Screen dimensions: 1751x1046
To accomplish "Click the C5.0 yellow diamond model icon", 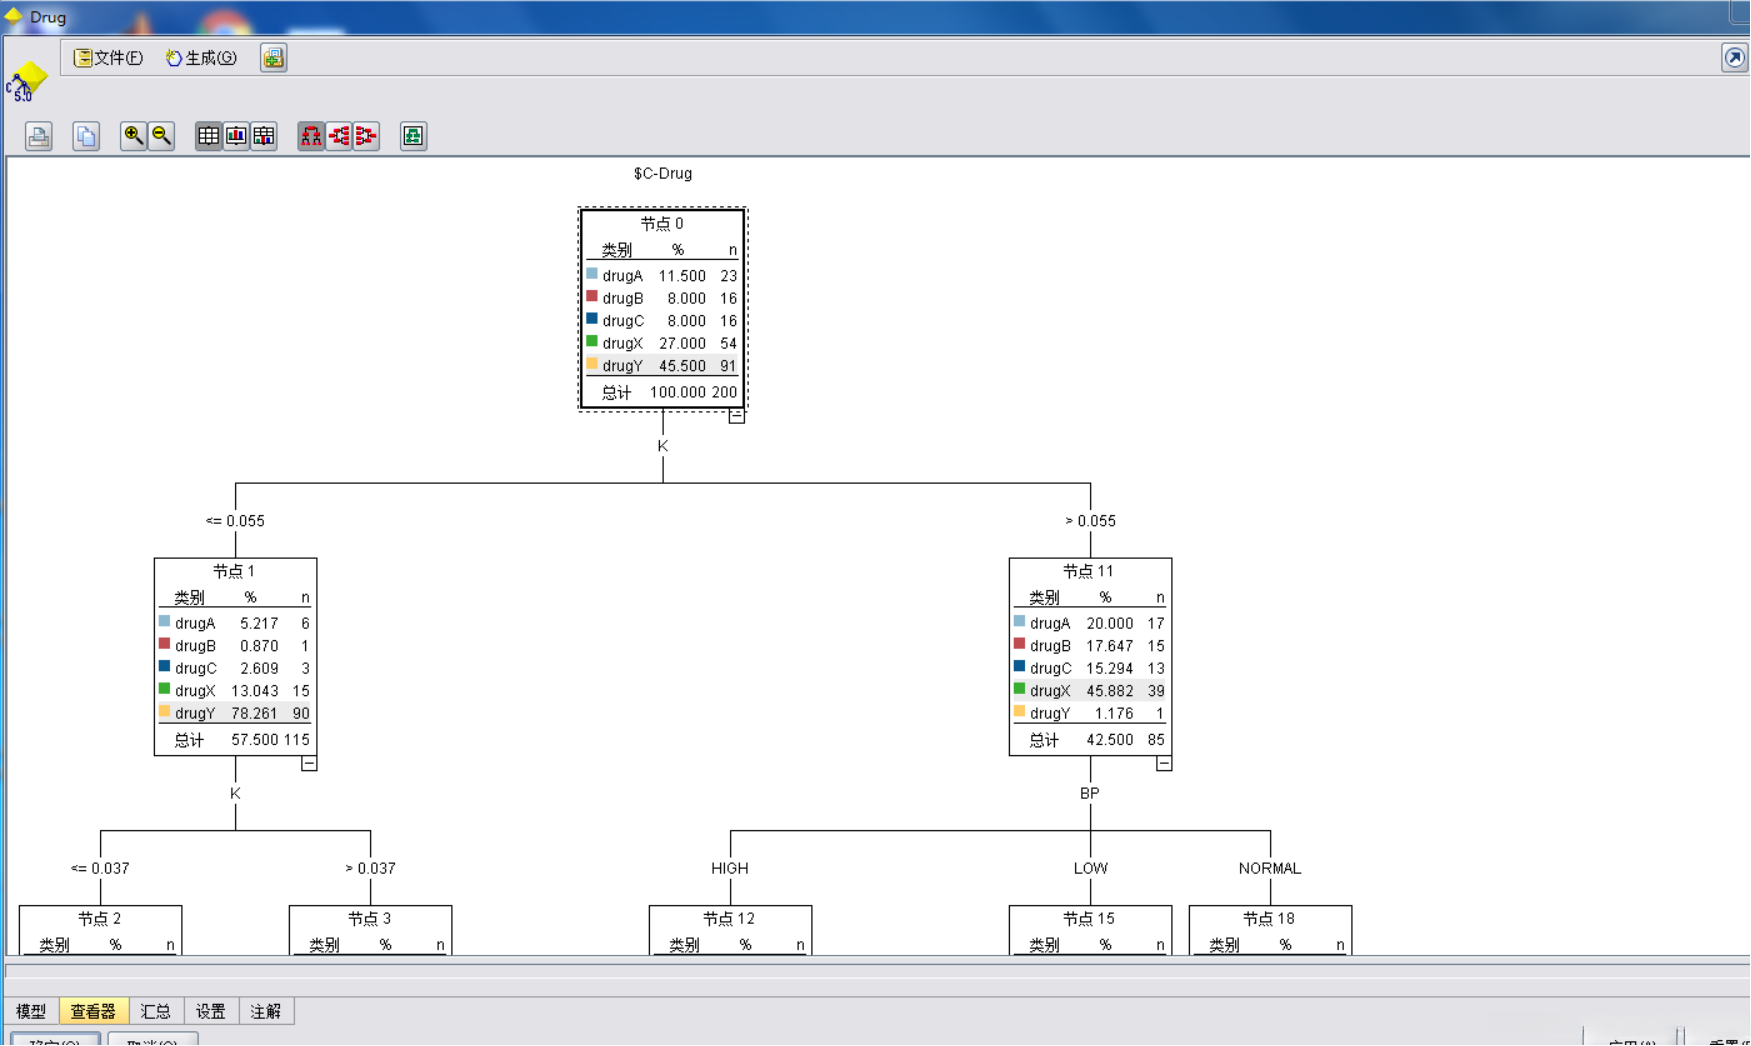I will pyautogui.click(x=27, y=81).
